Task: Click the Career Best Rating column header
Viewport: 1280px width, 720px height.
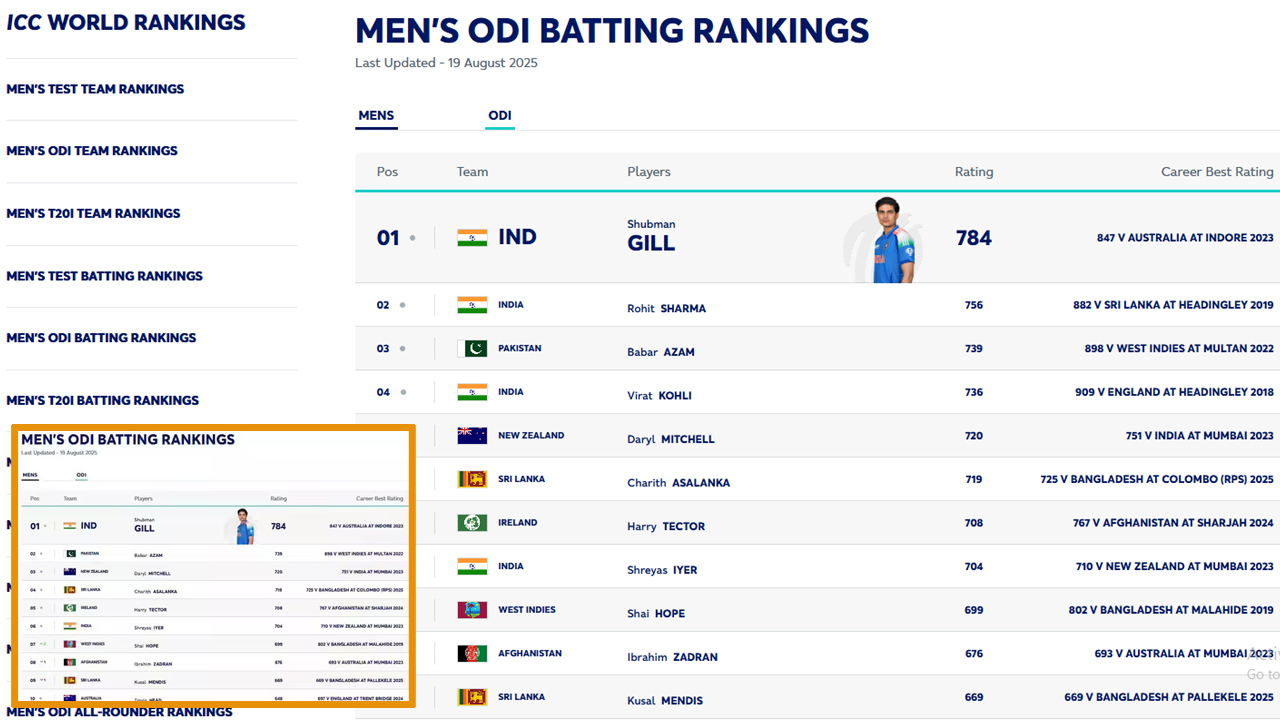Action: coord(1216,172)
